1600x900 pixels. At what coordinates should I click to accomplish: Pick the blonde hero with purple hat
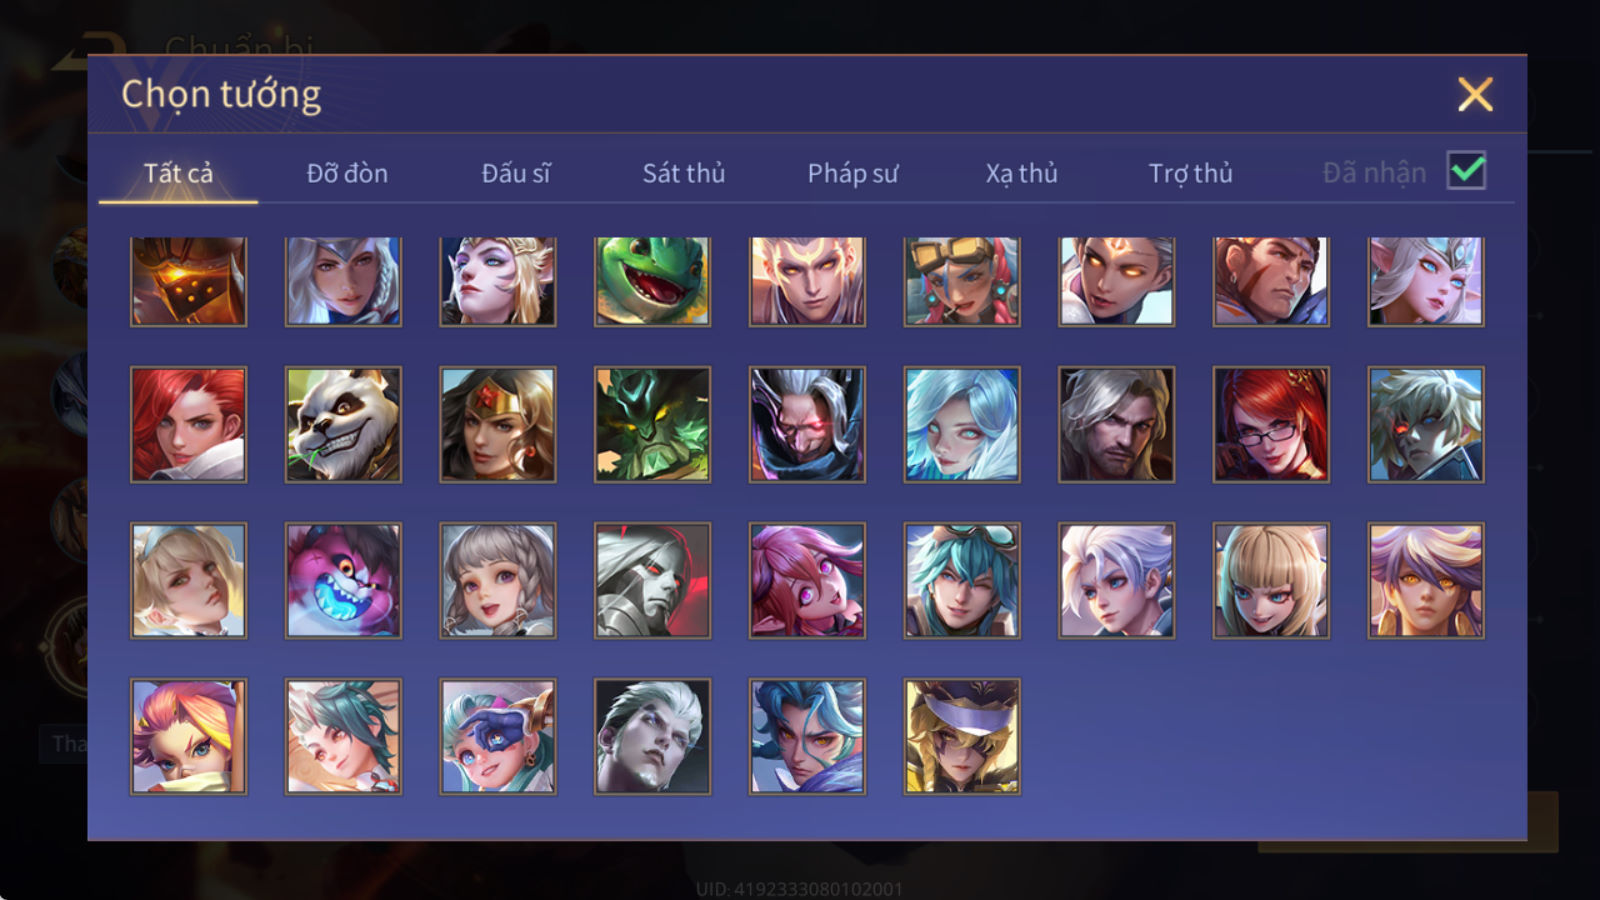[x=962, y=737]
